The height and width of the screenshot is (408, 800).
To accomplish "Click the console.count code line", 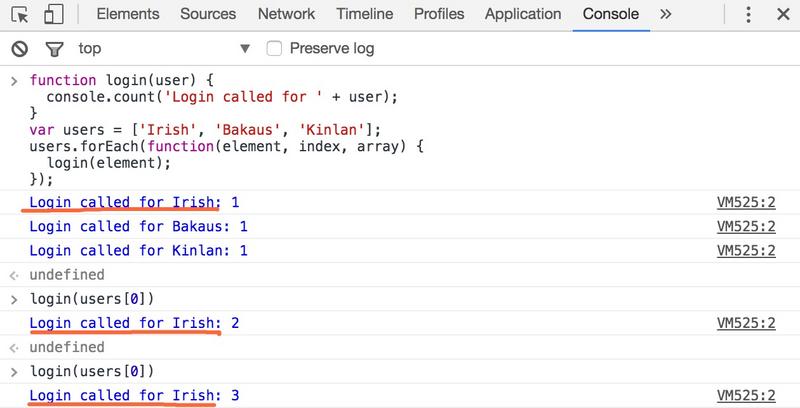I will [222, 96].
